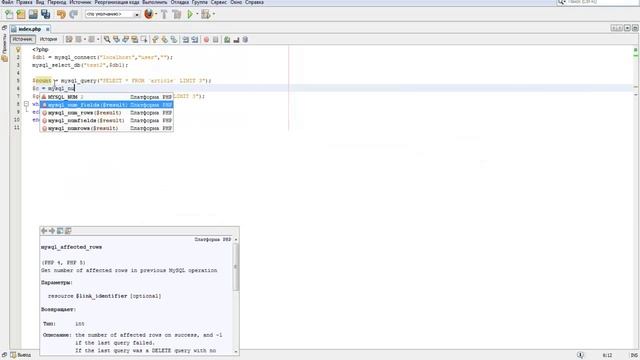Switch to the Источник source view
The width and height of the screenshot is (640, 360).
click(23, 39)
